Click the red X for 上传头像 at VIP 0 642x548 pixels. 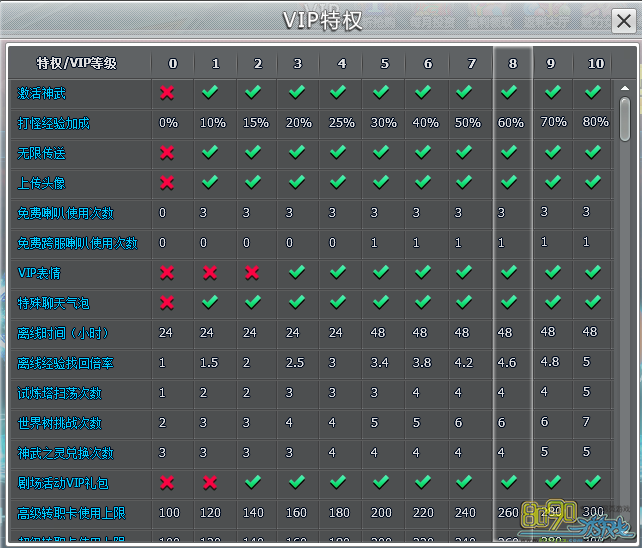pos(167,183)
